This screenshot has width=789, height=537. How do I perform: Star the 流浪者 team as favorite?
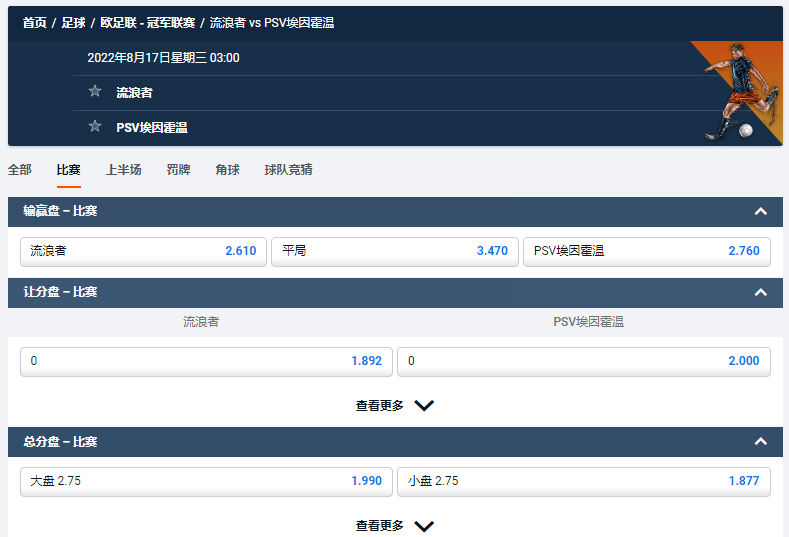point(95,91)
